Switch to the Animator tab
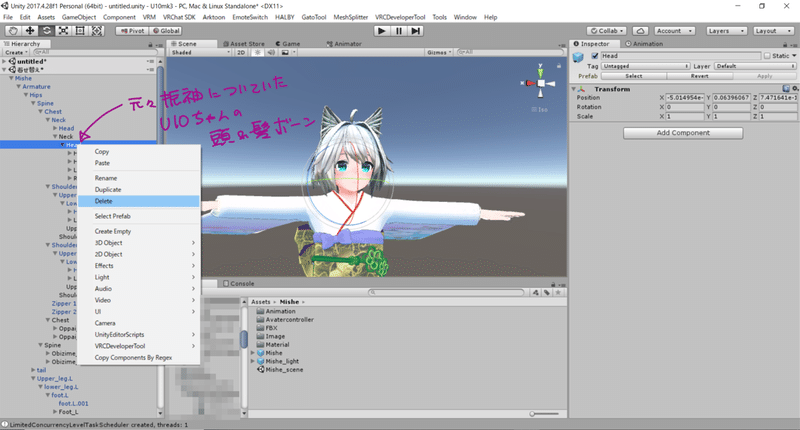Image resolution: width=800 pixels, height=430 pixels. pyautogui.click(x=344, y=44)
